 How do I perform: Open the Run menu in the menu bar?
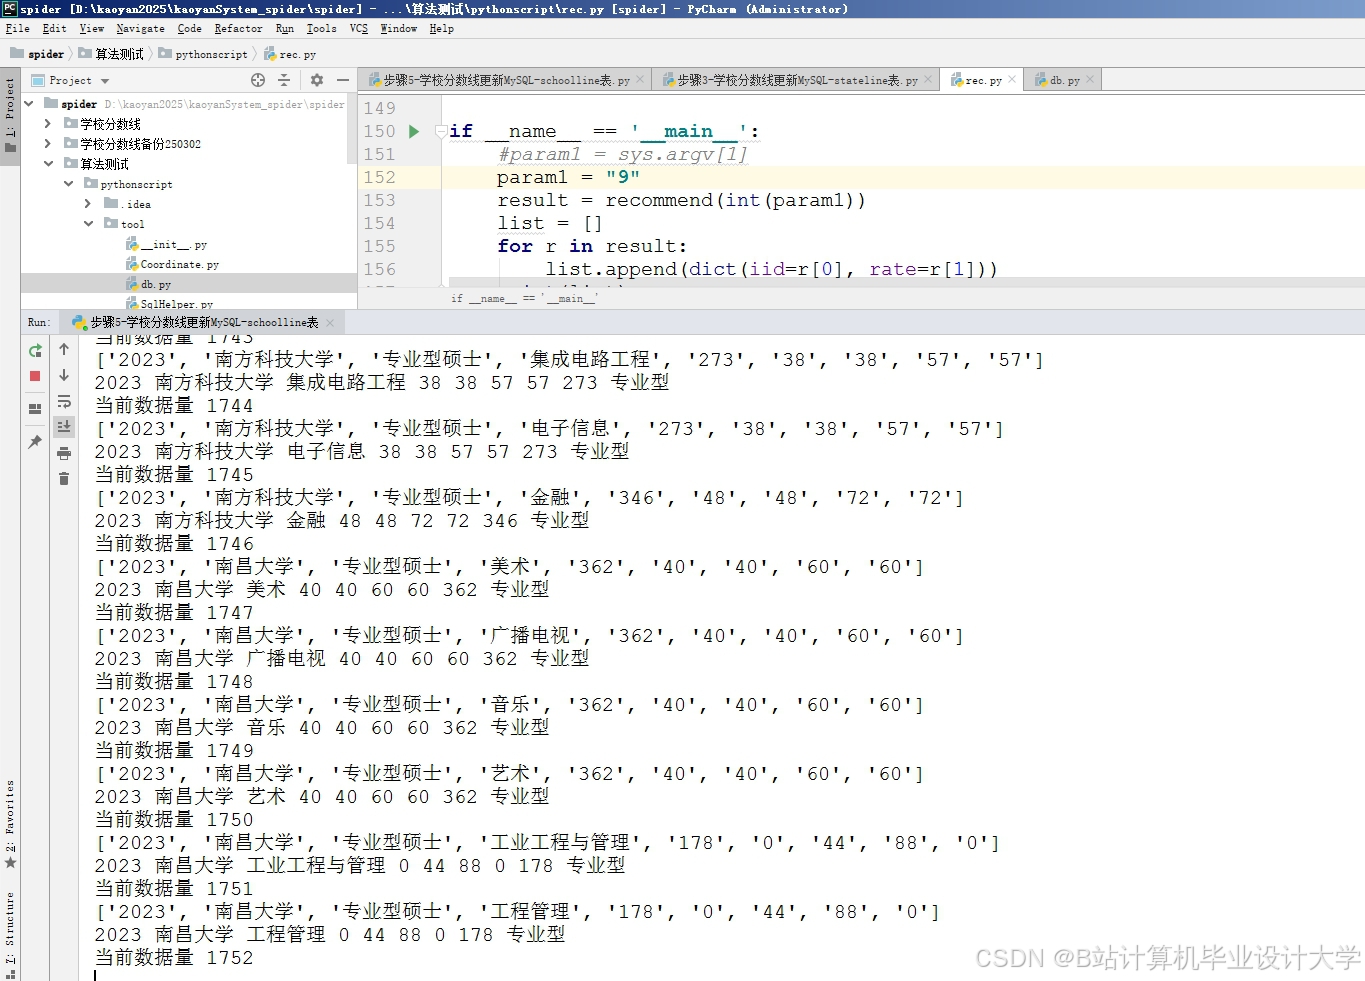pos(283,28)
